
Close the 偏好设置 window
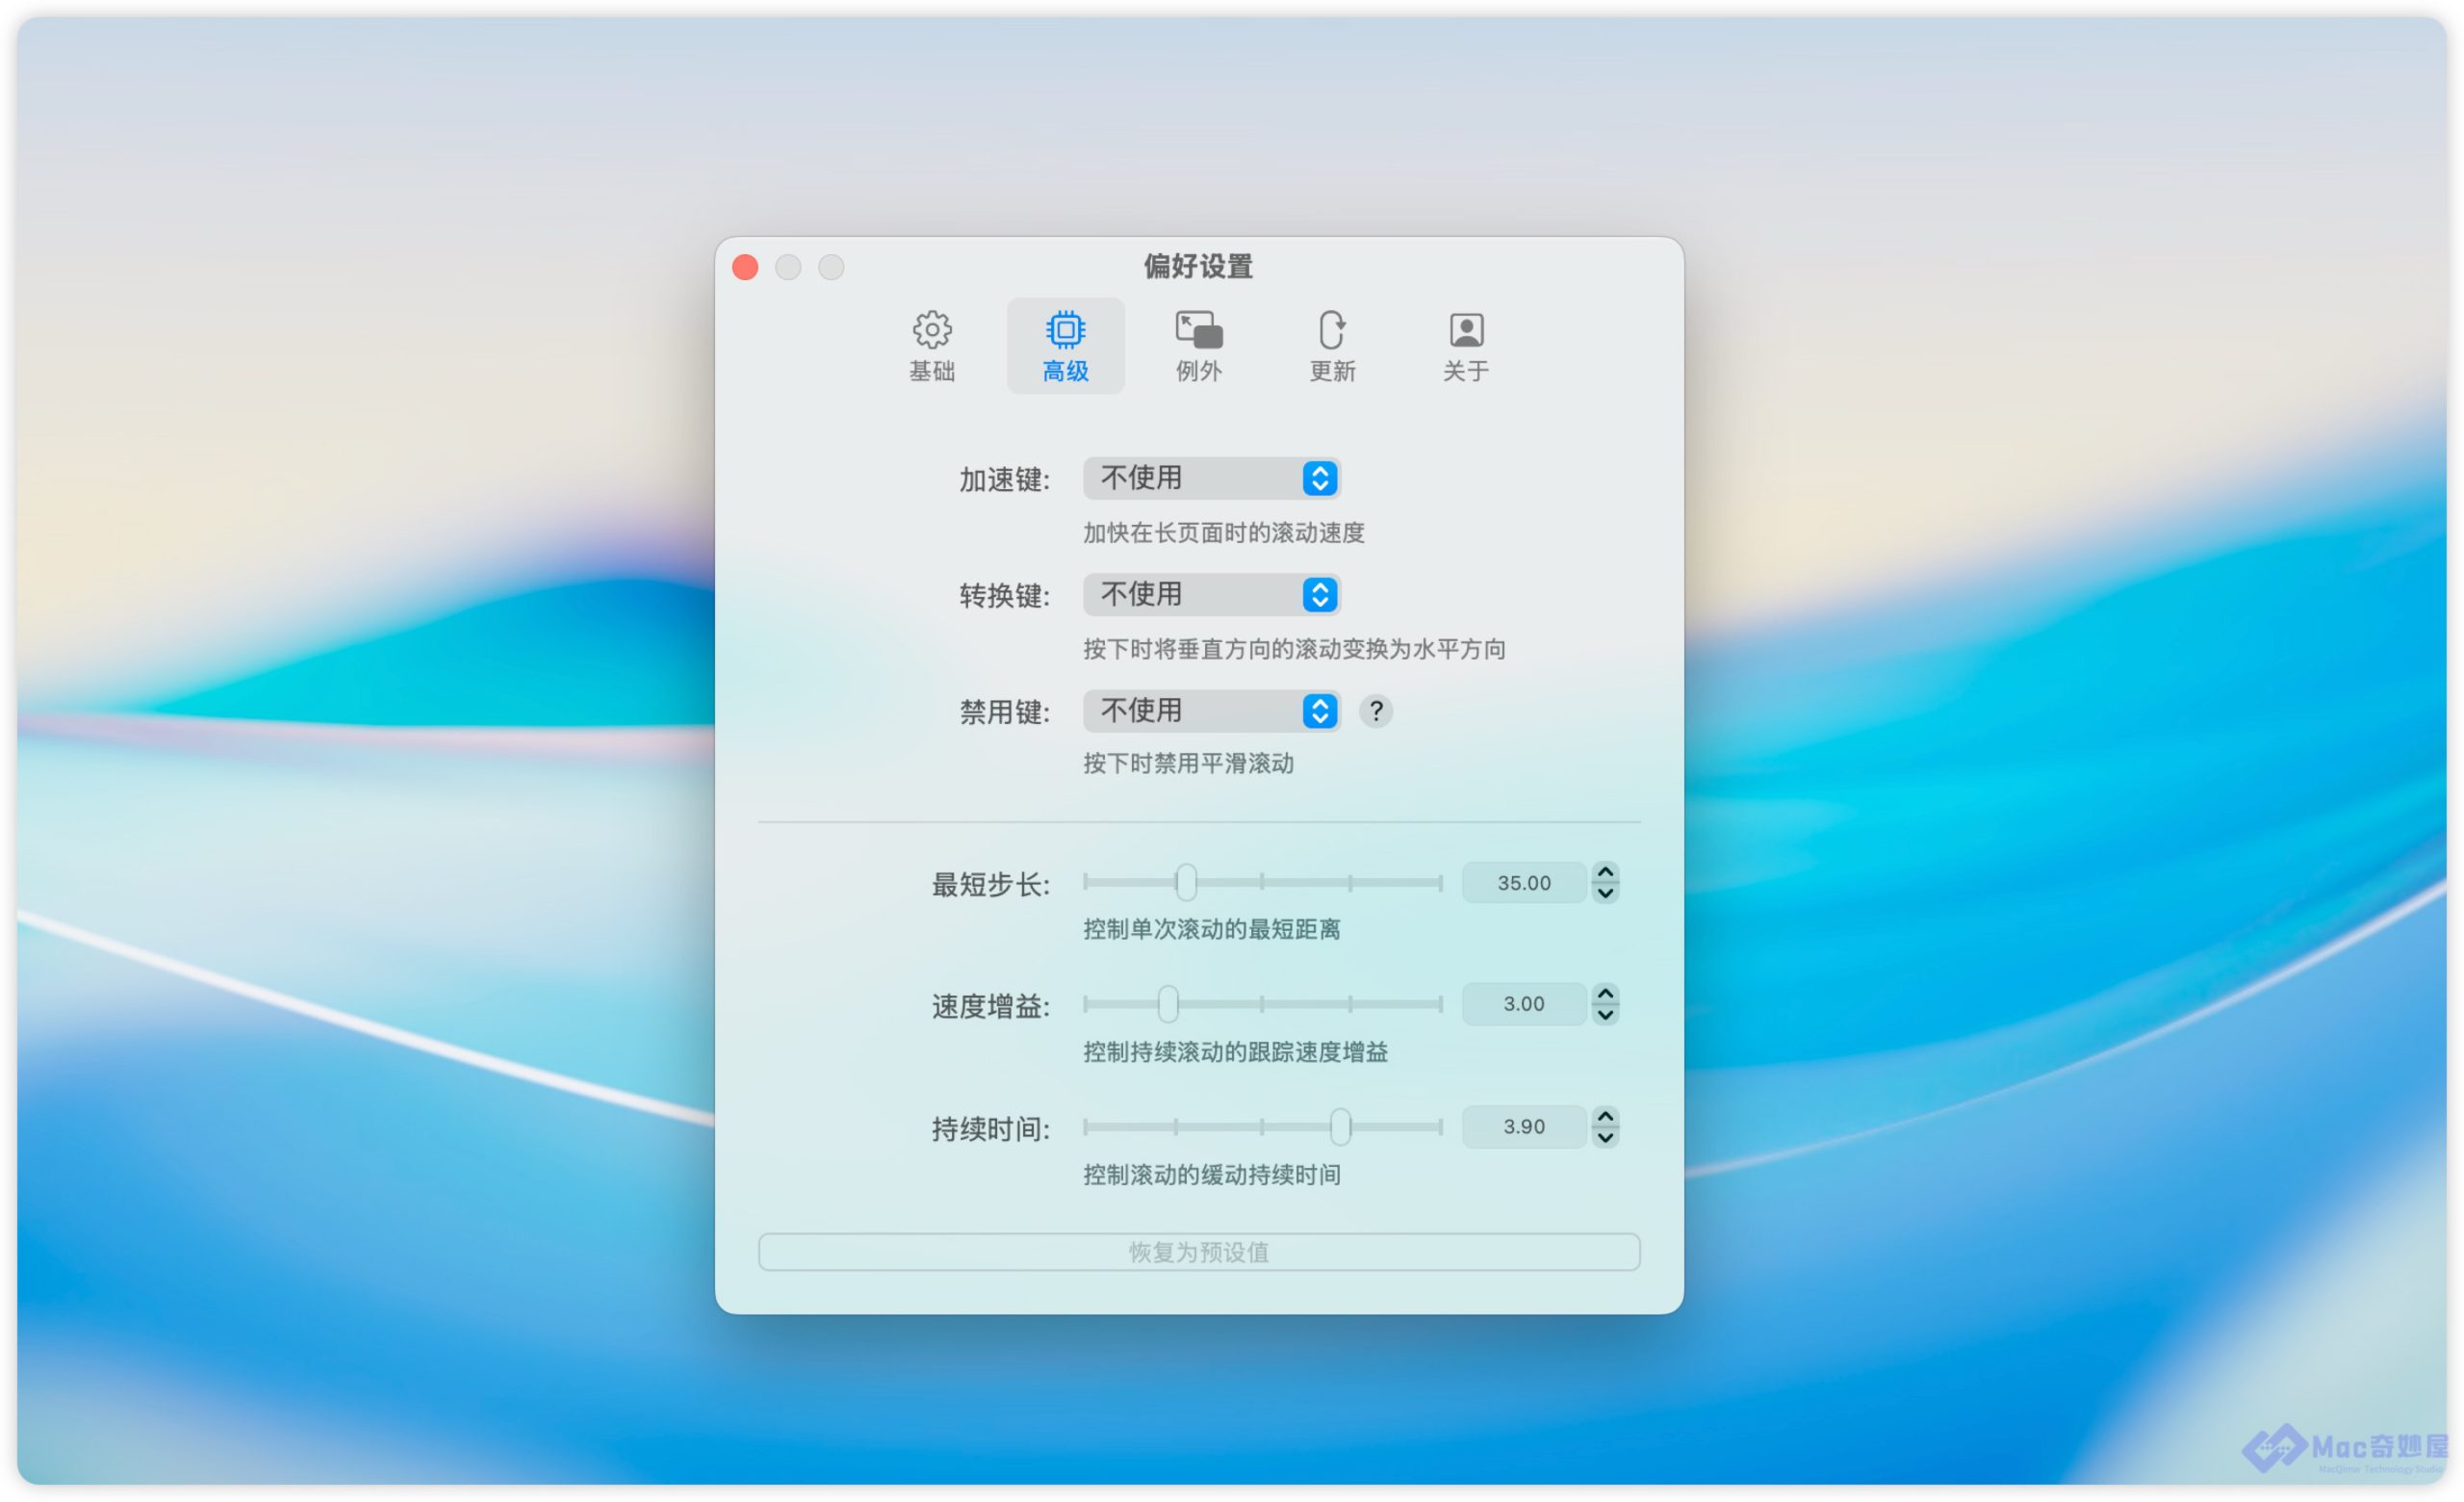tap(745, 267)
